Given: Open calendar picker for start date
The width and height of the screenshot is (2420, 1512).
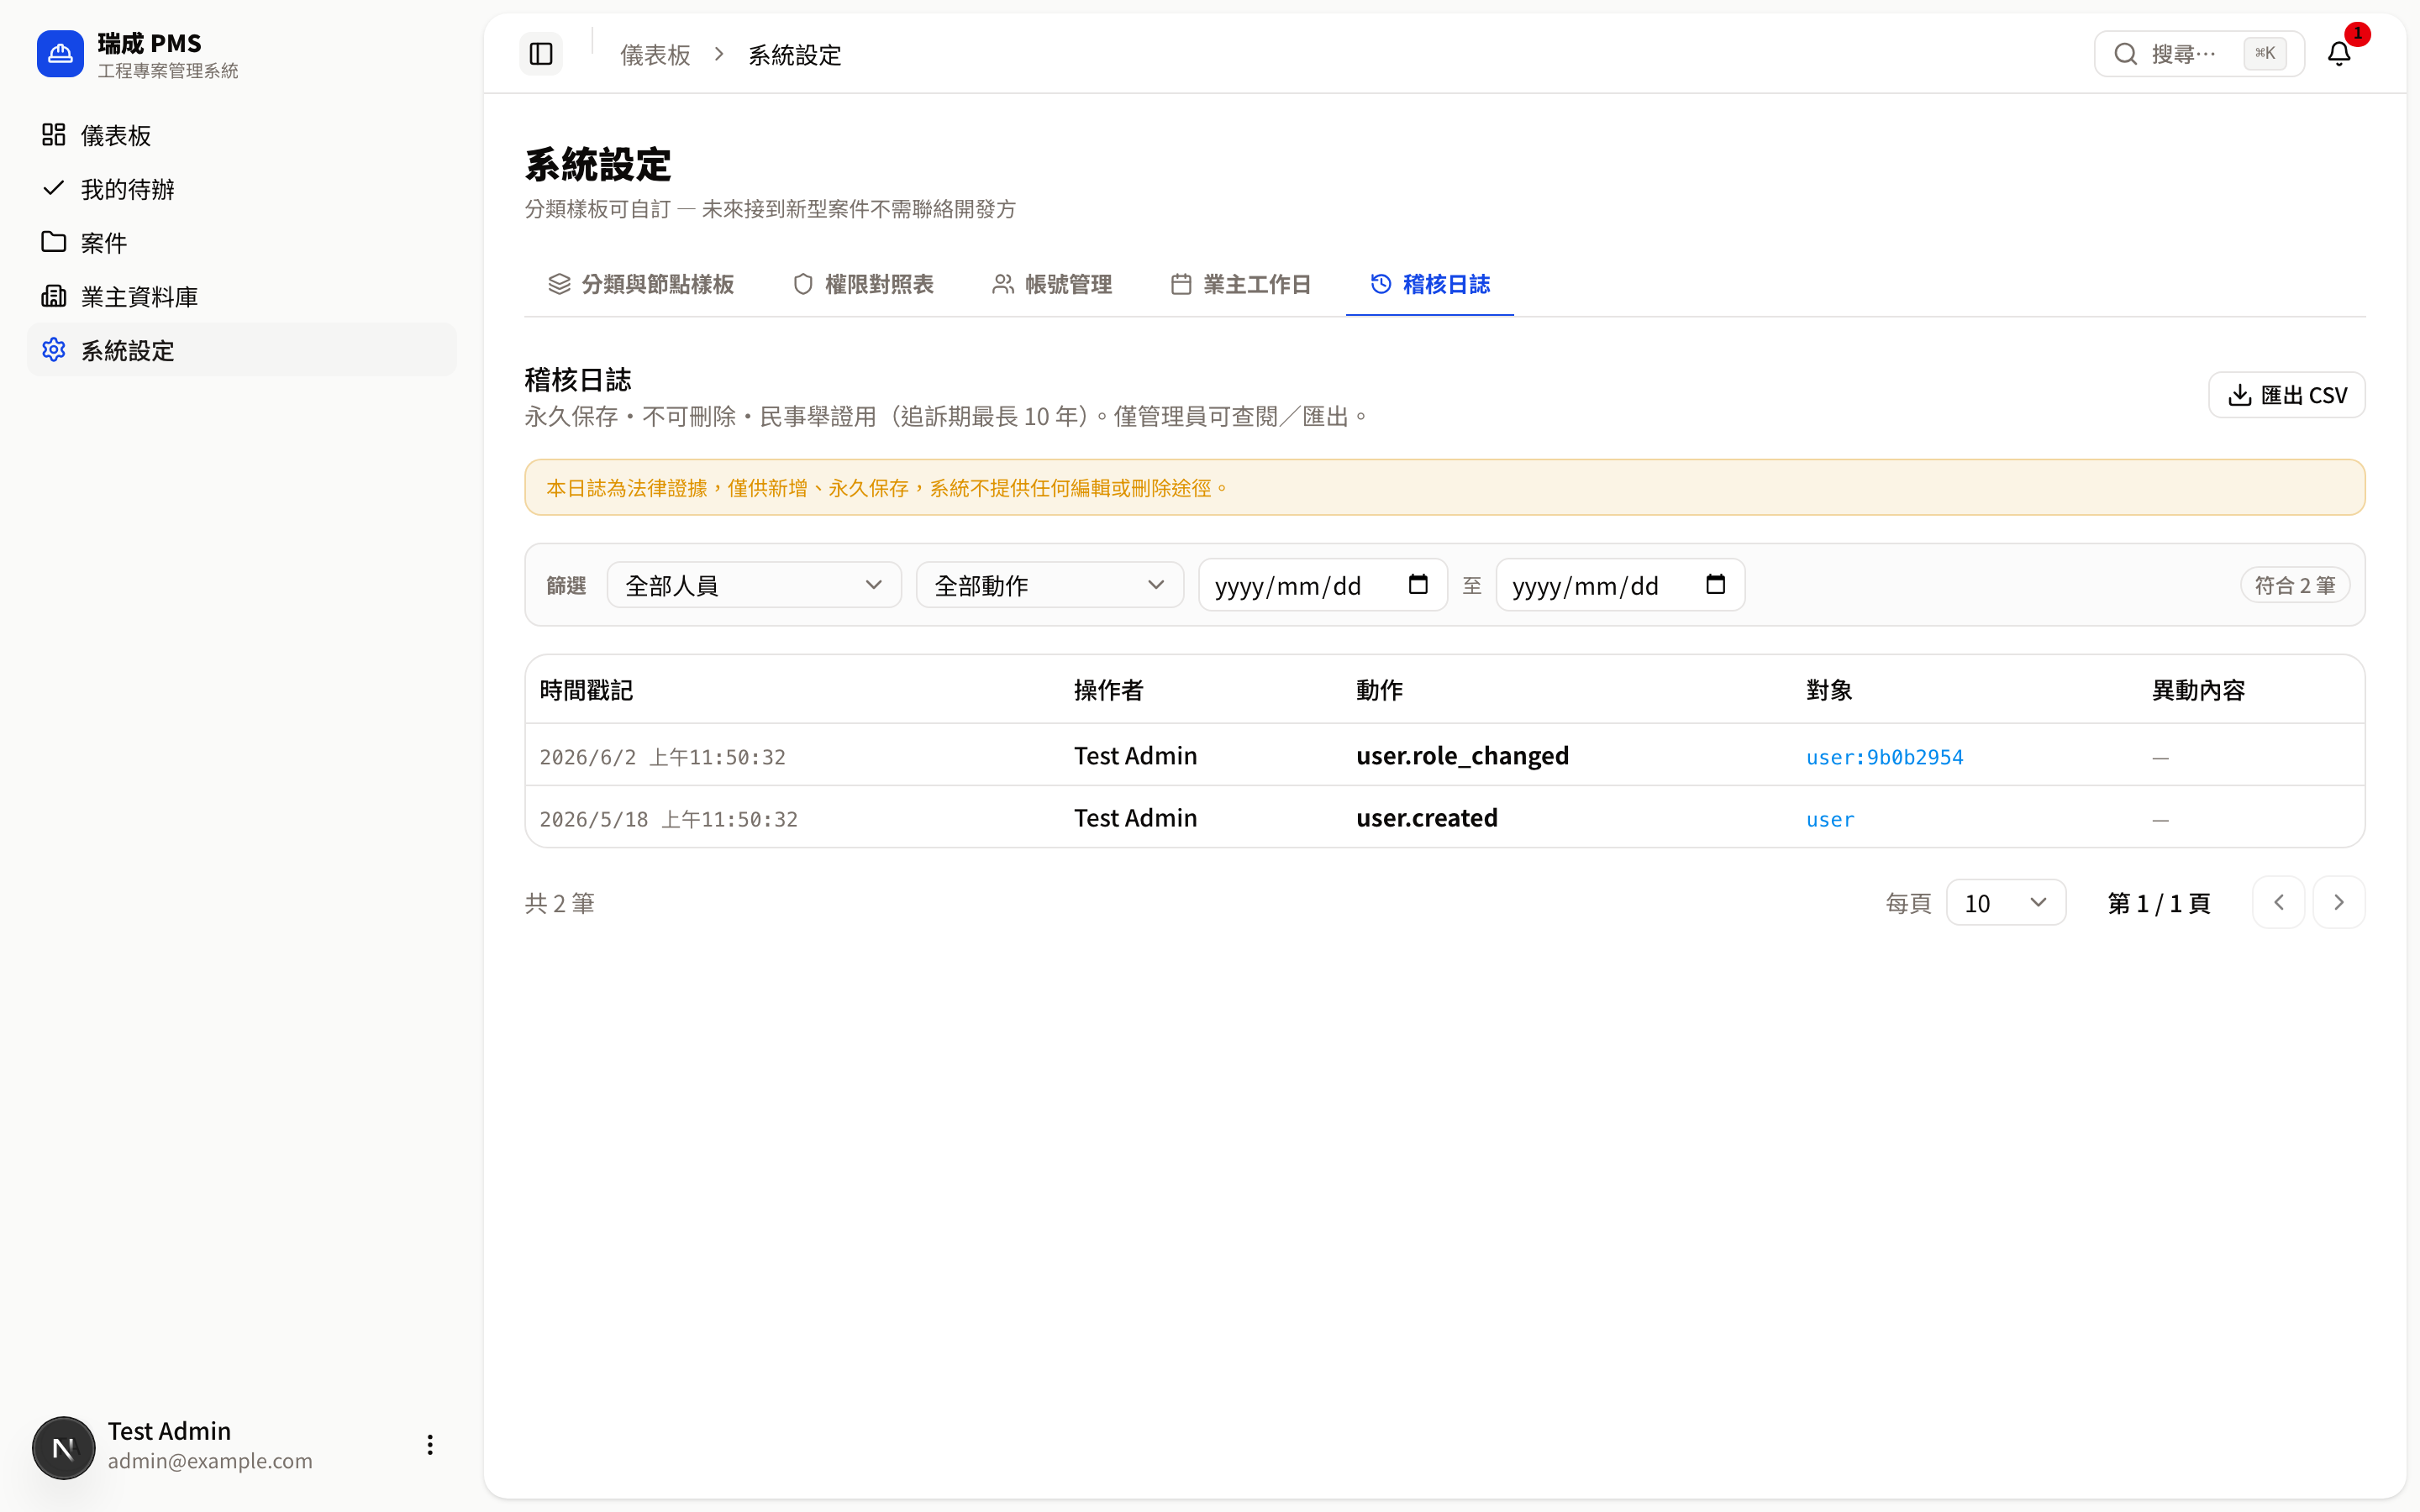Looking at the screenshot, I should [1418, 584].
